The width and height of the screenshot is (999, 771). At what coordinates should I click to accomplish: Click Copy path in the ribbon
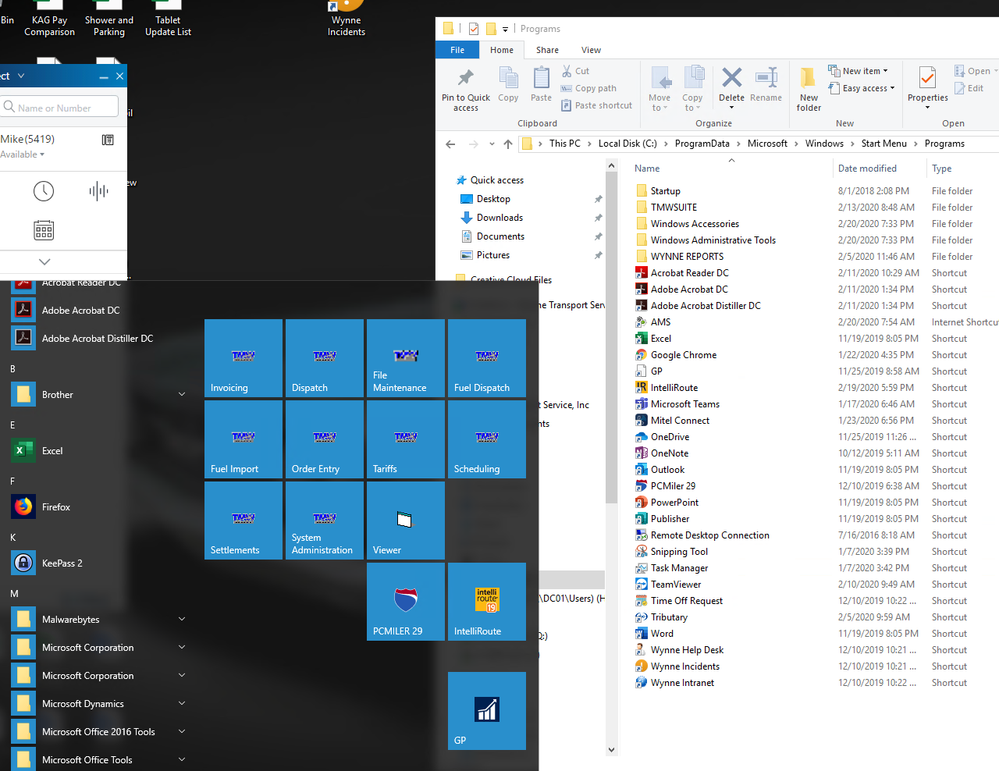click(x=589, y=88)
